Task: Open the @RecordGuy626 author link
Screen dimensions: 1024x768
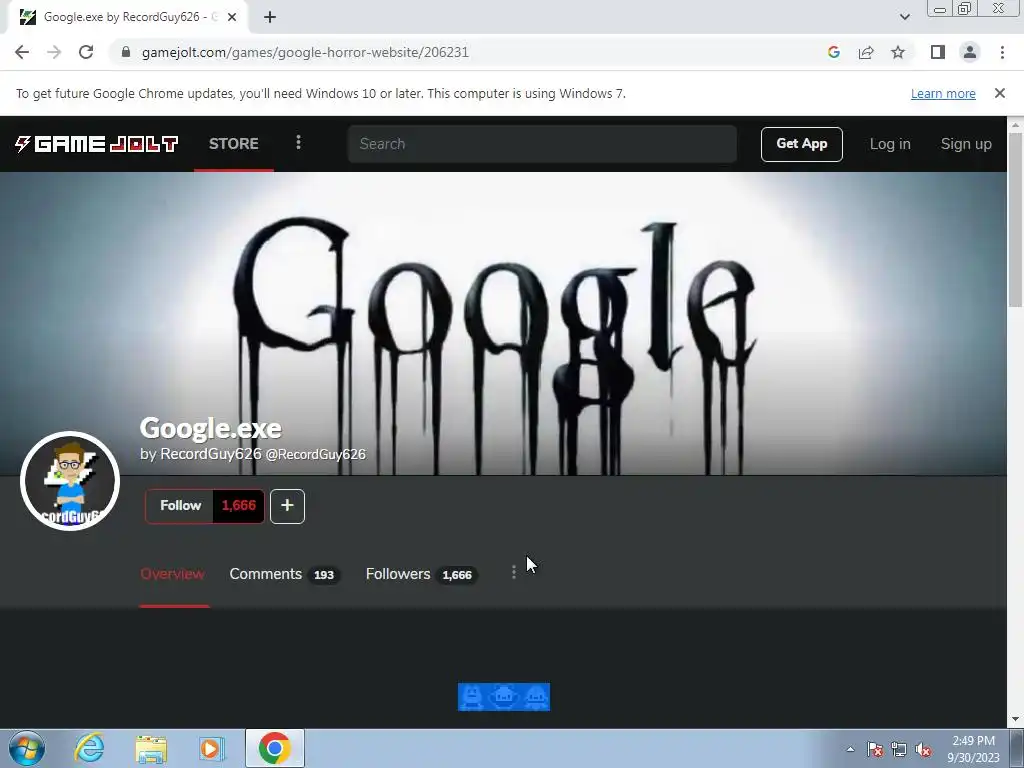Action: (x=315, y=455)
